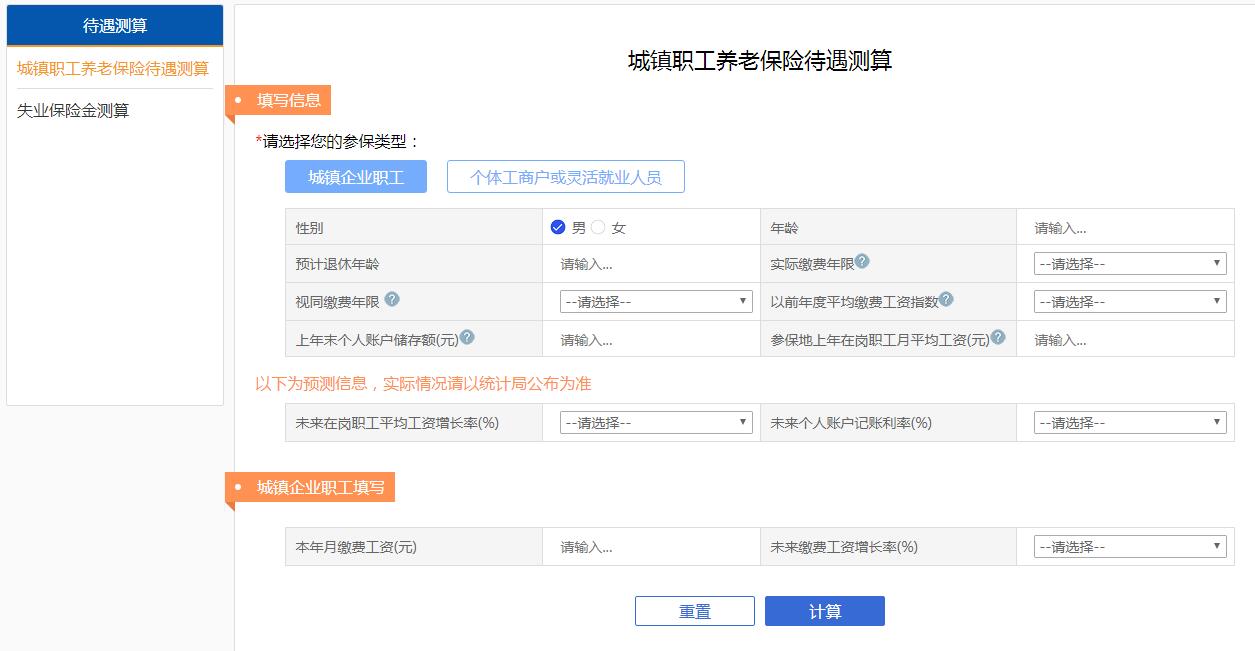Select 女 gender radio button
Image resolution: width=1255 pixels, height=651 pixels.
tap(598, 227)
